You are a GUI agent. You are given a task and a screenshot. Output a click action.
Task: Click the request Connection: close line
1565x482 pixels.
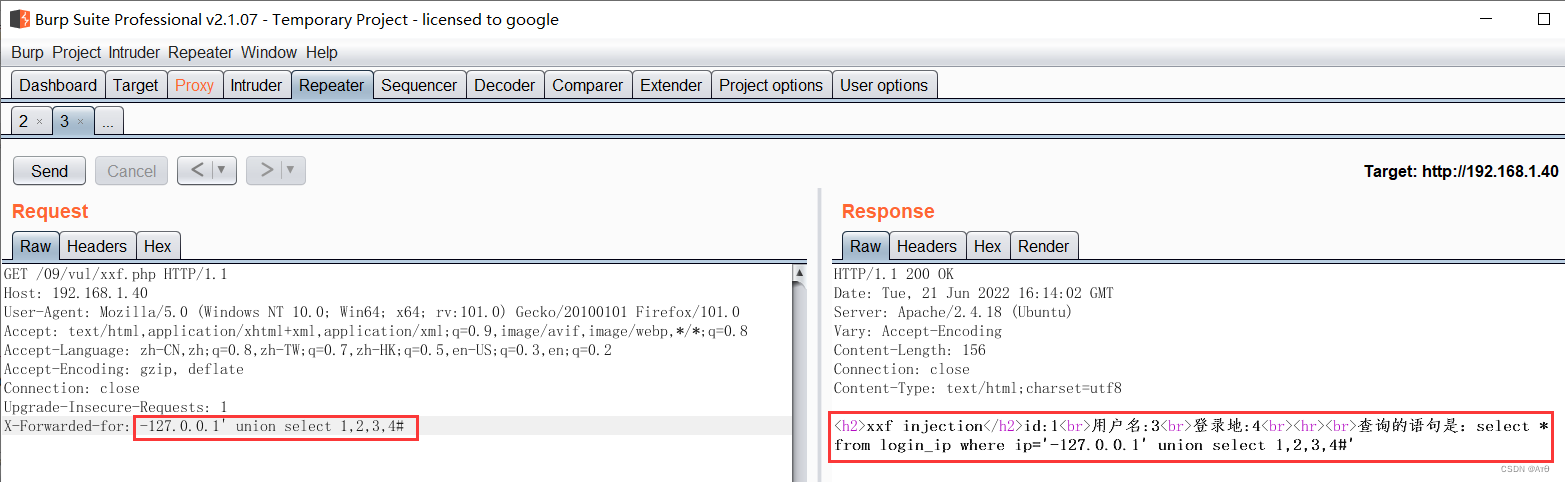[x=72, y=388]
